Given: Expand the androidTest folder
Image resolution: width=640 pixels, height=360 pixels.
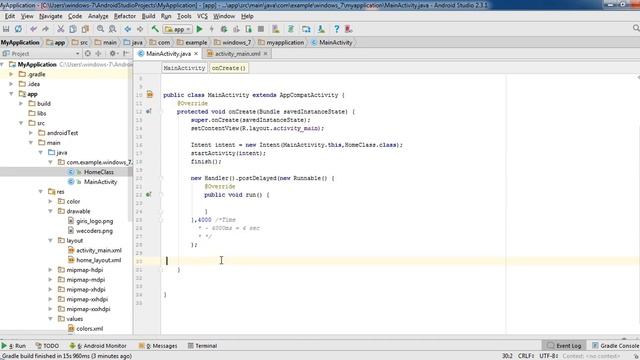Looking at the screenshot, I should 31,133.
